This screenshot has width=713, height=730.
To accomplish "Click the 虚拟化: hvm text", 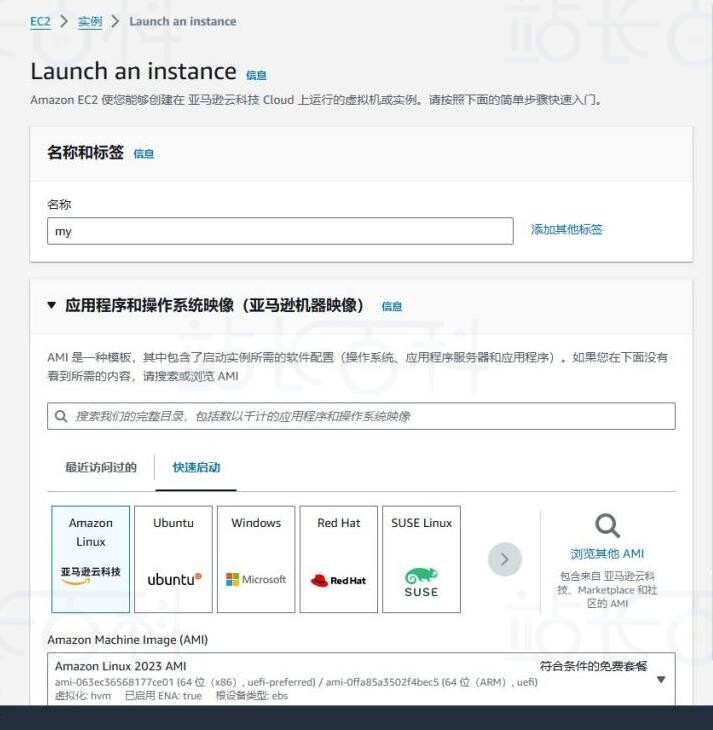I will tap(83, 696).
